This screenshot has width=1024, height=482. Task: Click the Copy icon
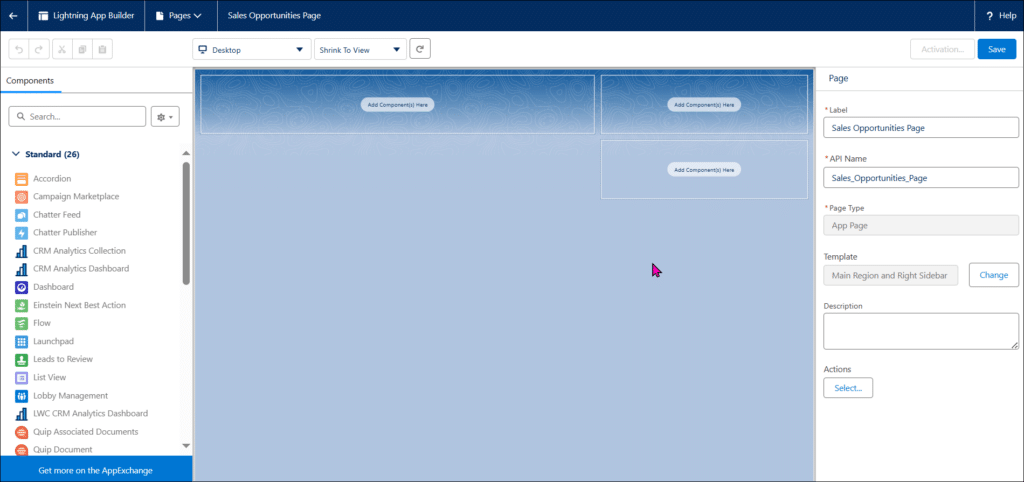coord(82,50)
